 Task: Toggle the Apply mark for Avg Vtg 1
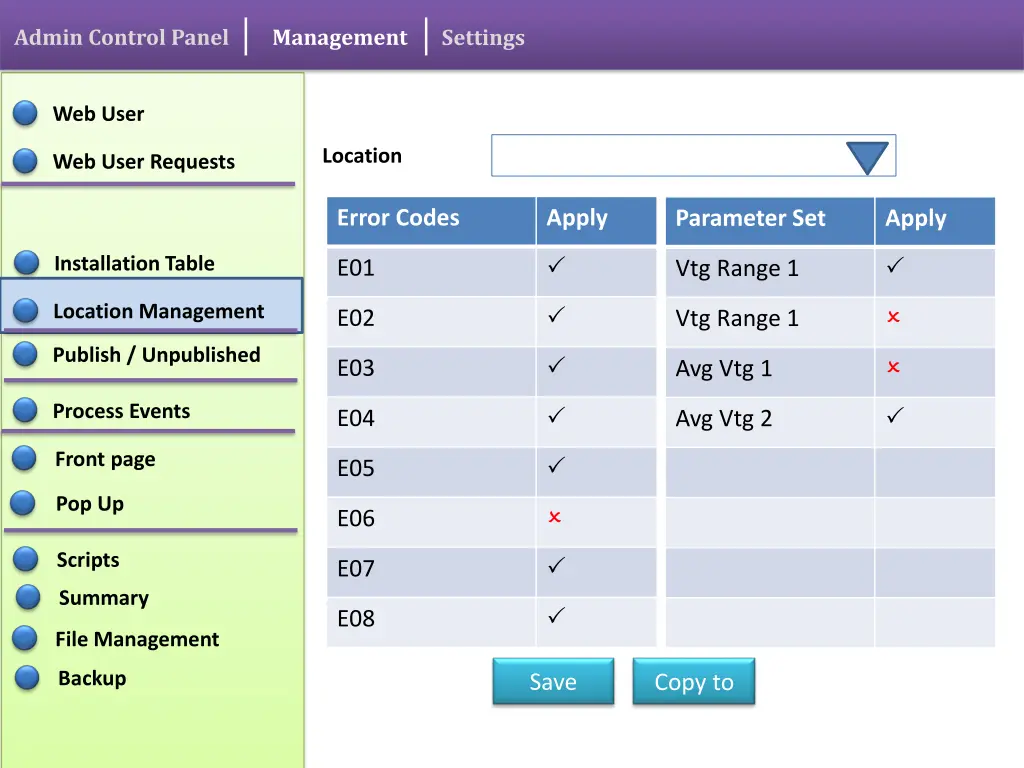click(x=893, y=367)
